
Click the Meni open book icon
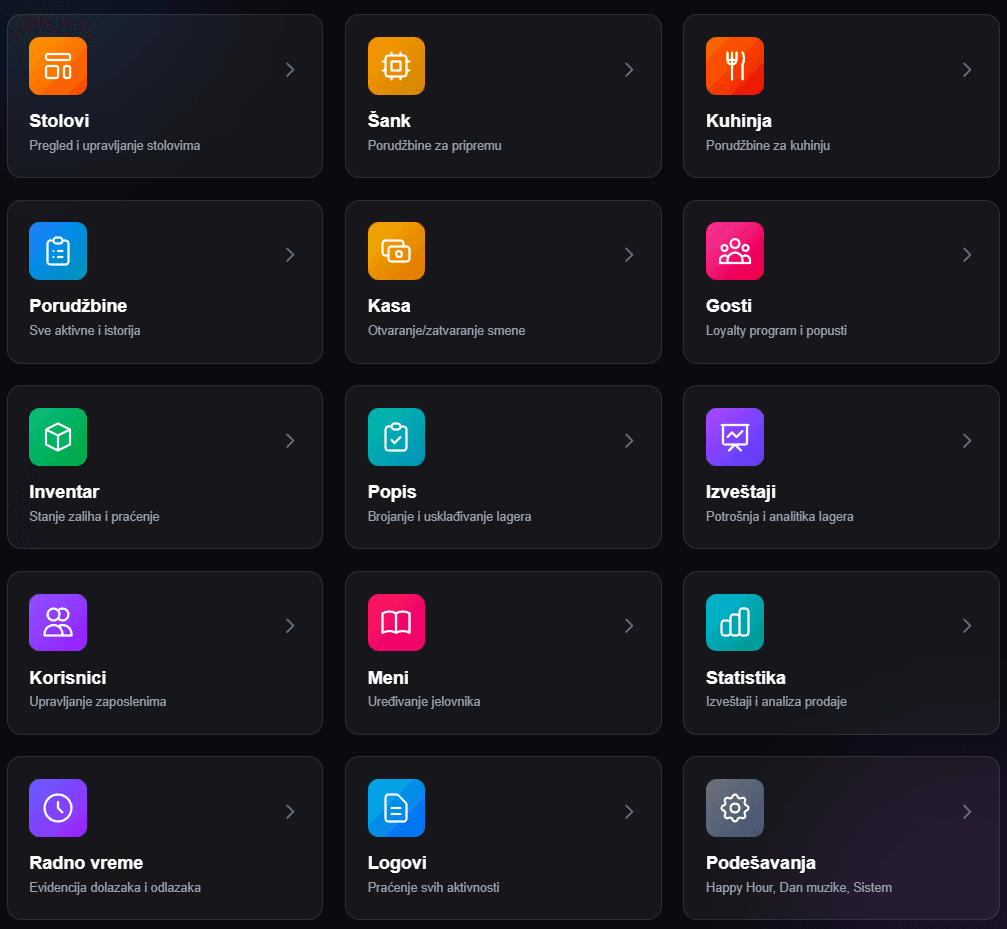[396, 622]
